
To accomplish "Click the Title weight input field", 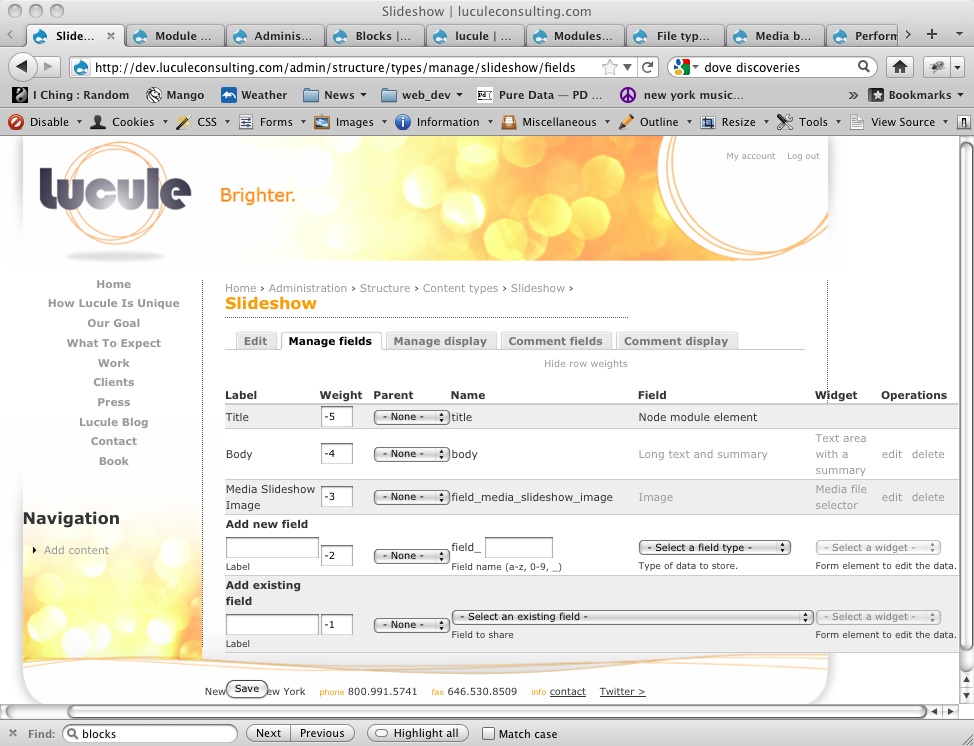I will coord(337,417).
